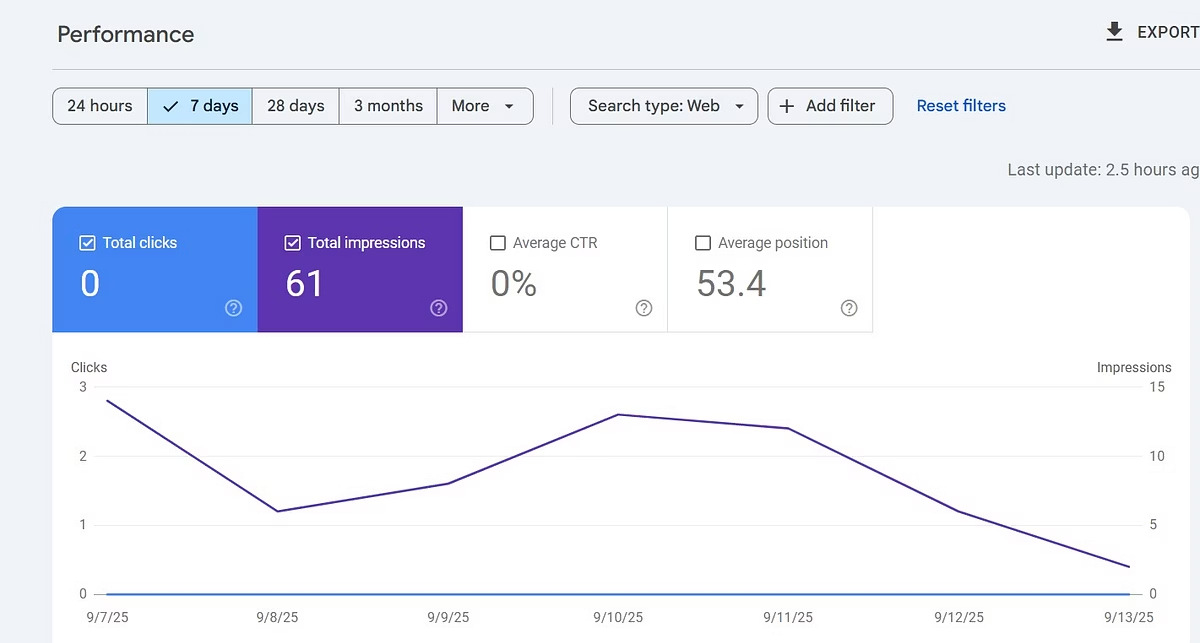Select the 24 hours date range
Viewport: 1200px width, 643px height.
pyautogui.click(x=100, y=106)
